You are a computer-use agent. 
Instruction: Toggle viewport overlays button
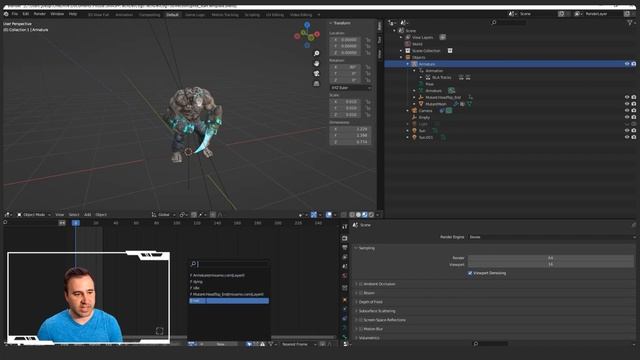click(329, 215)
